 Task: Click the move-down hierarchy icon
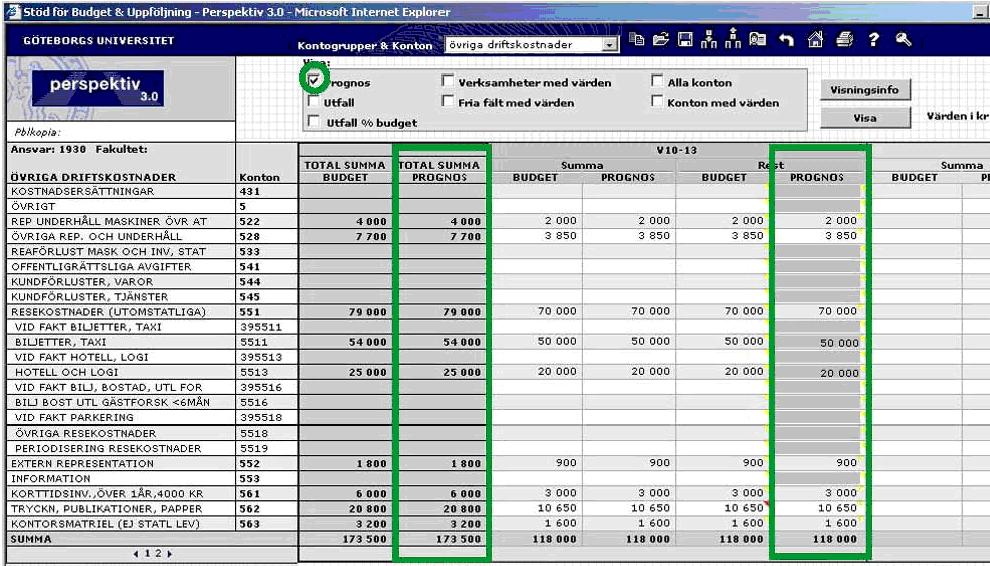click(x=709, y=40)
